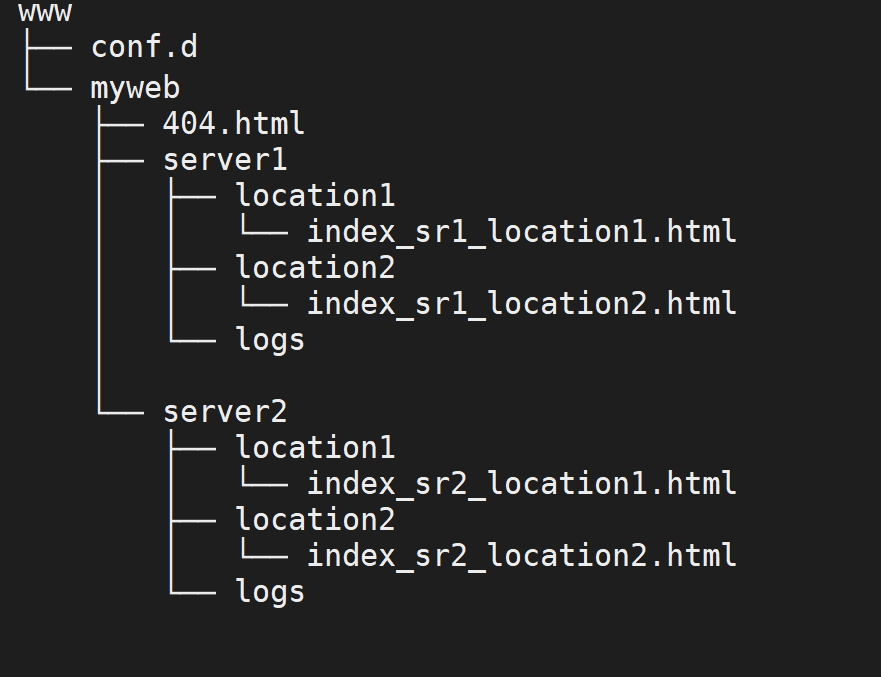This screenshot has width=881, height=677.
Task: Open index_sr2_location1.html entry
Action: coord(522,484)
